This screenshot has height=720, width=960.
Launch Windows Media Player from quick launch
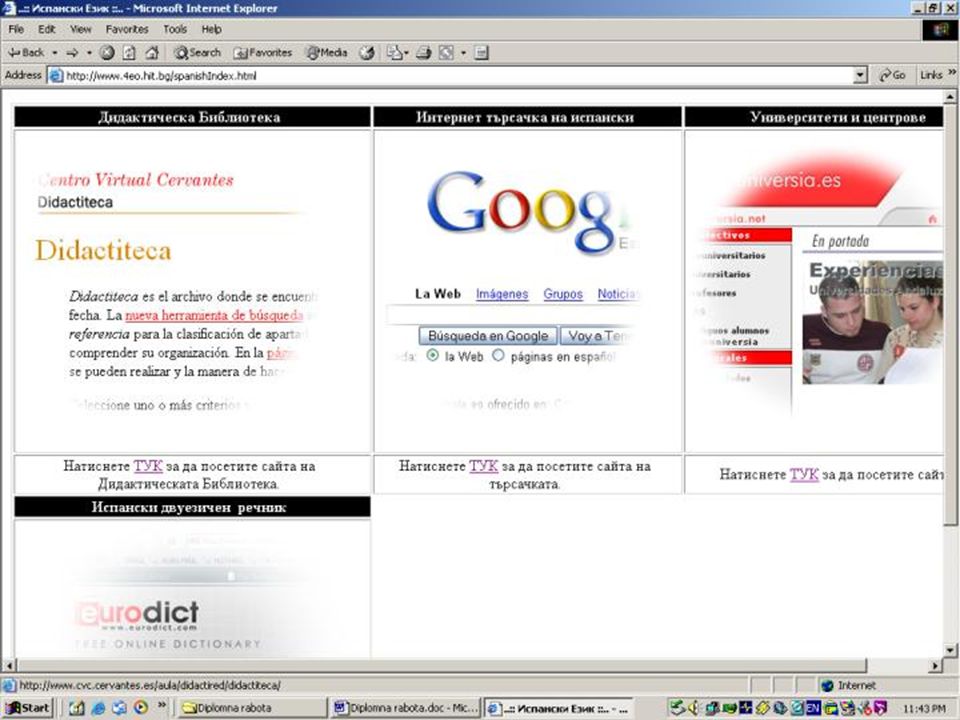click(x=140, y=708)
